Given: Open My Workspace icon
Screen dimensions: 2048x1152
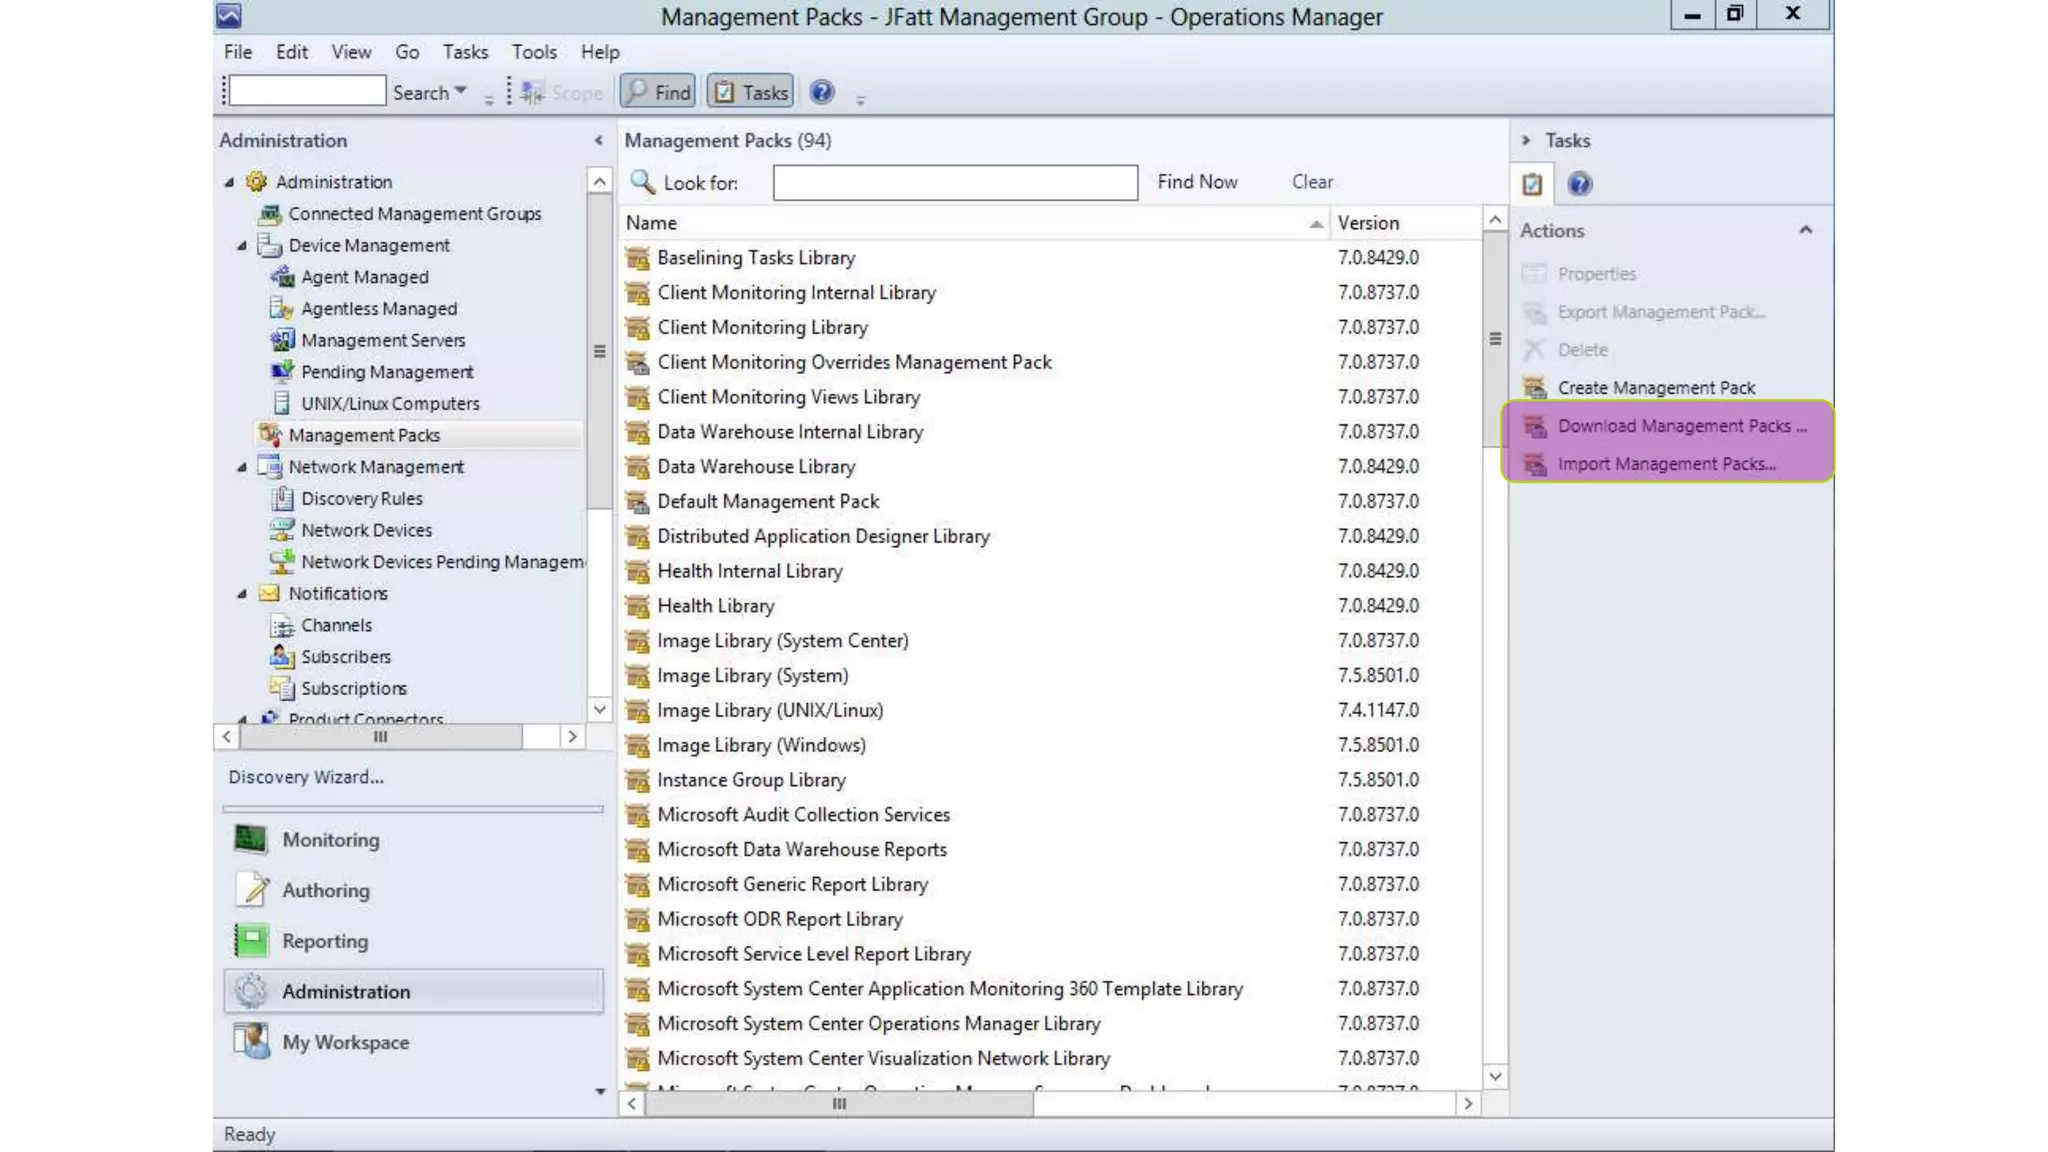Looking at the screenshot, I should (x=251, y=1041).
